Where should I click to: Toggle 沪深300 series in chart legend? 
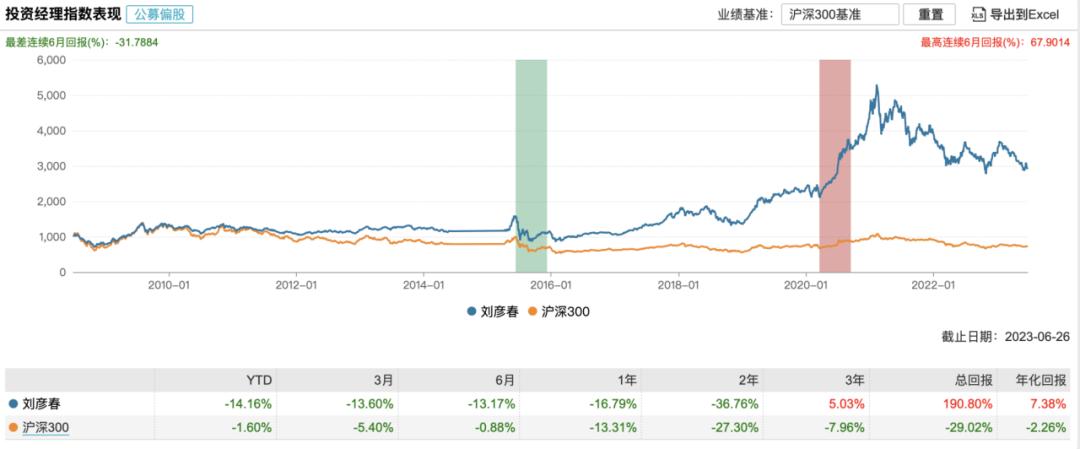[558, 311]
